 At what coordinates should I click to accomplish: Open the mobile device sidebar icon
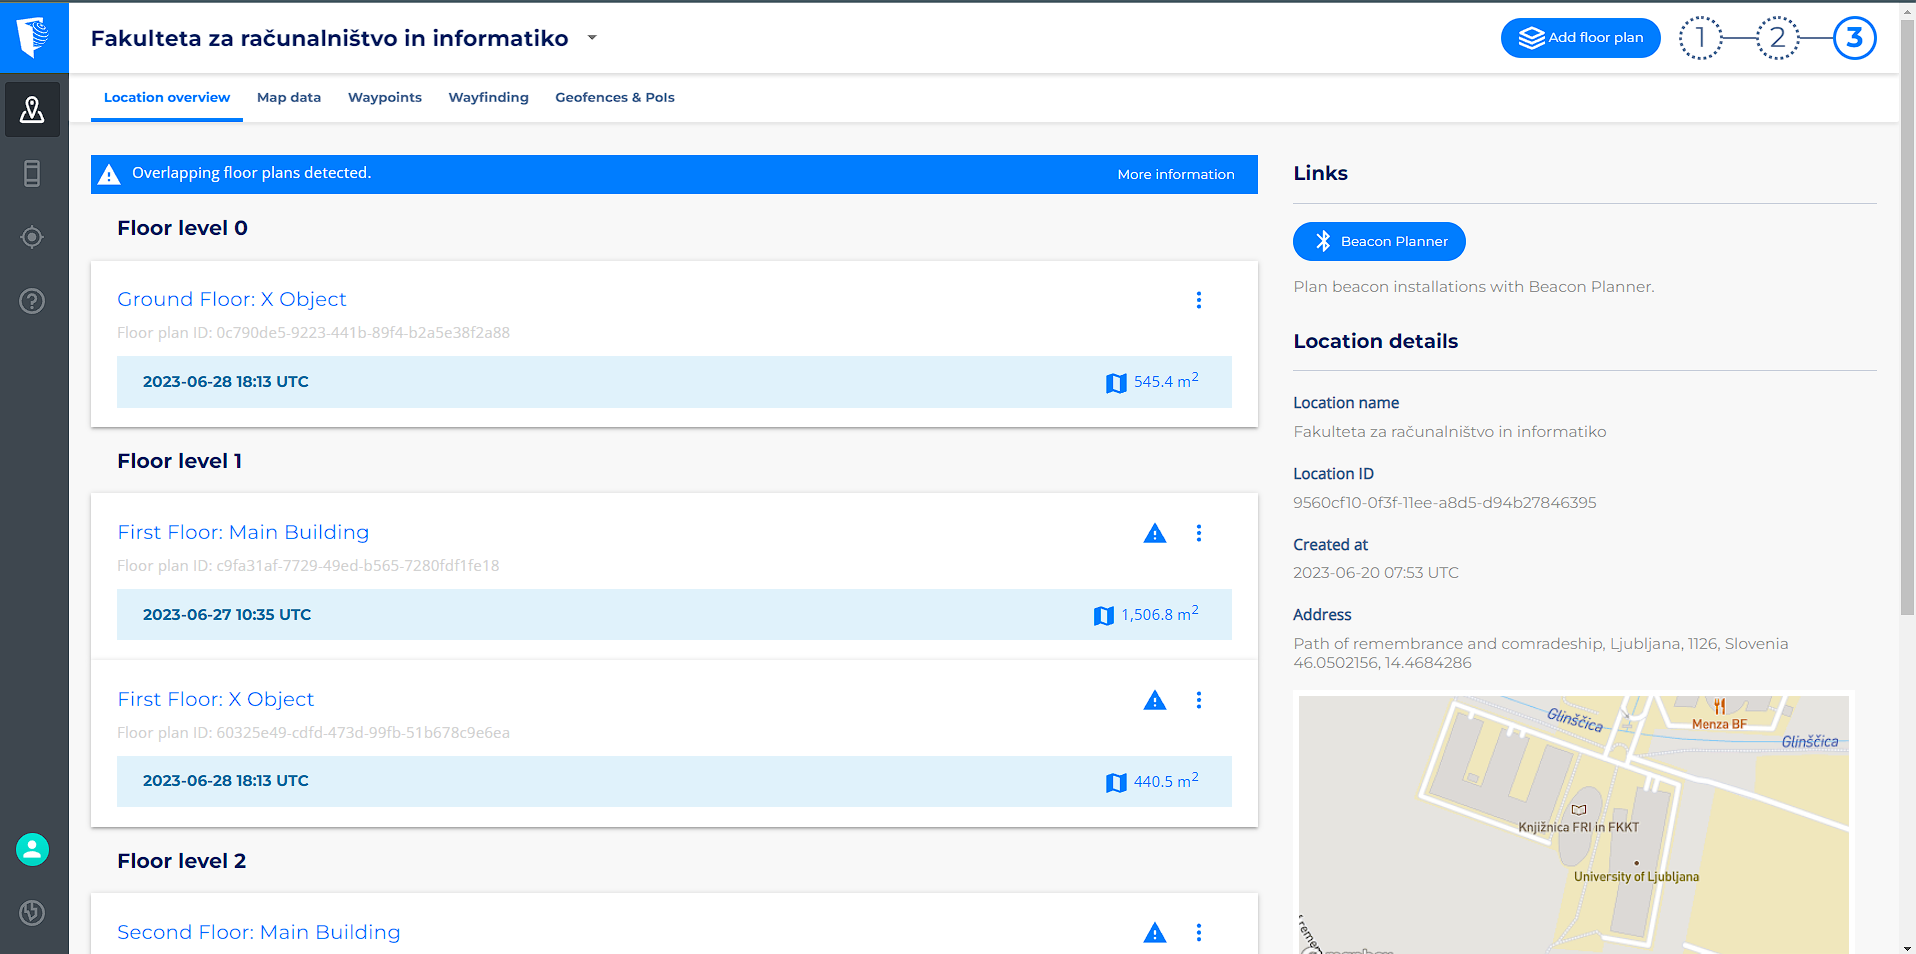click(x=32, y=174)
